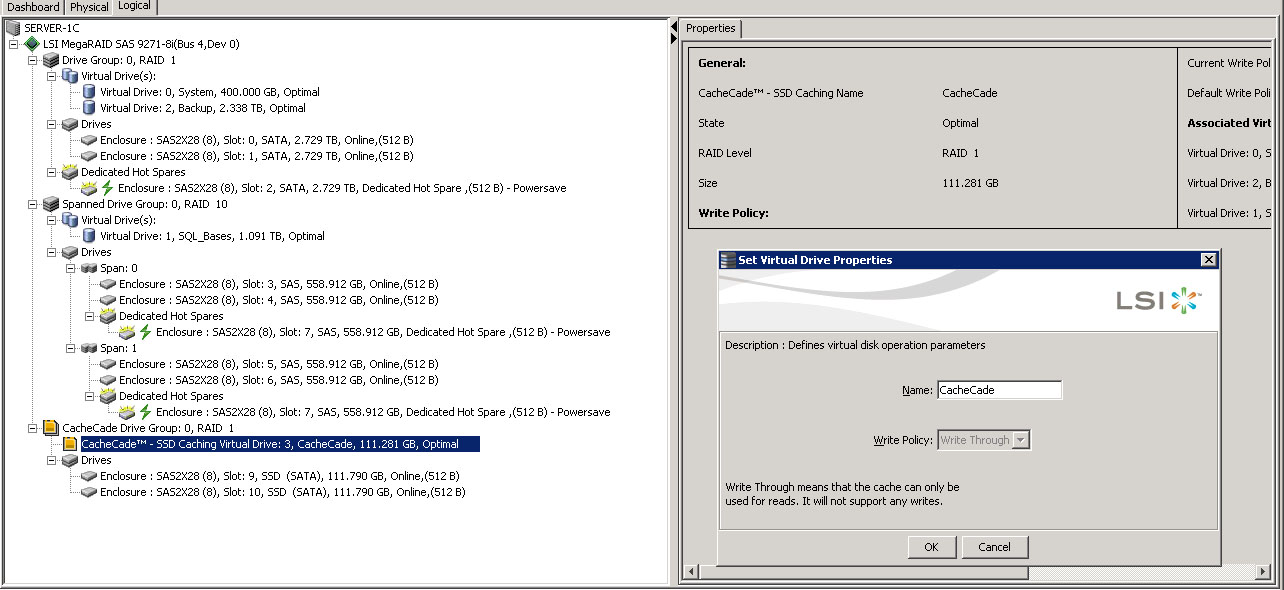The image size is (1284, 590).
Task: Click the Span: 0 icon
Action: coord(89,268)
